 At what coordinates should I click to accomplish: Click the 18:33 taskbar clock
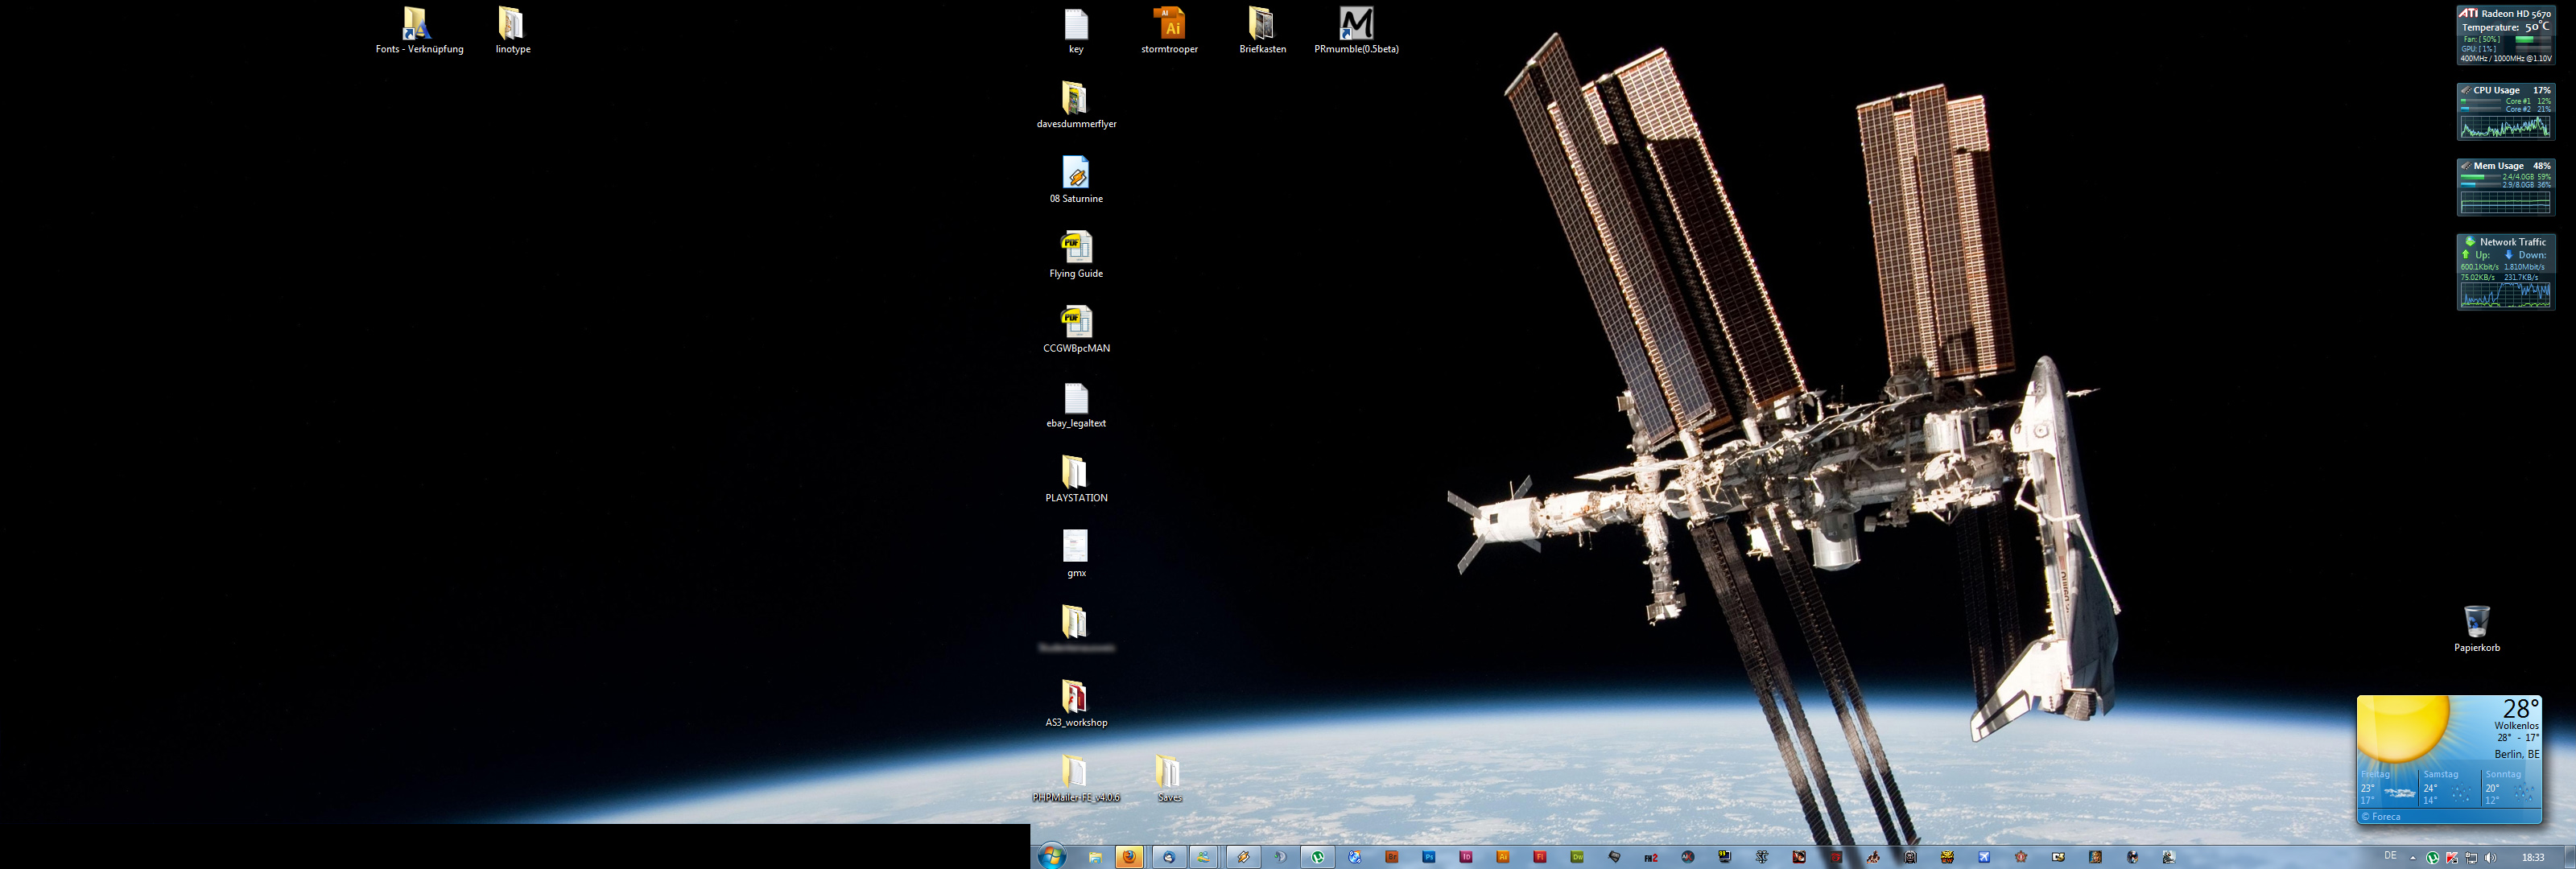2534,858
